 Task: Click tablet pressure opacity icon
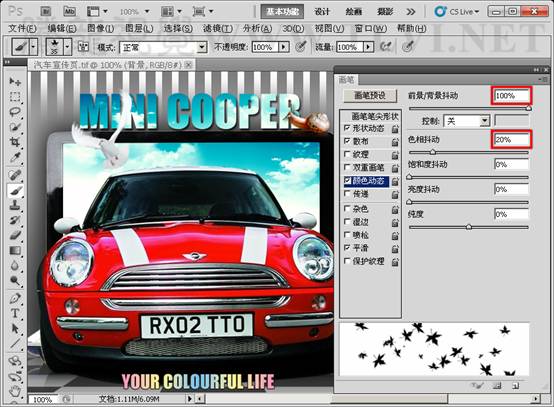[300, 47]
